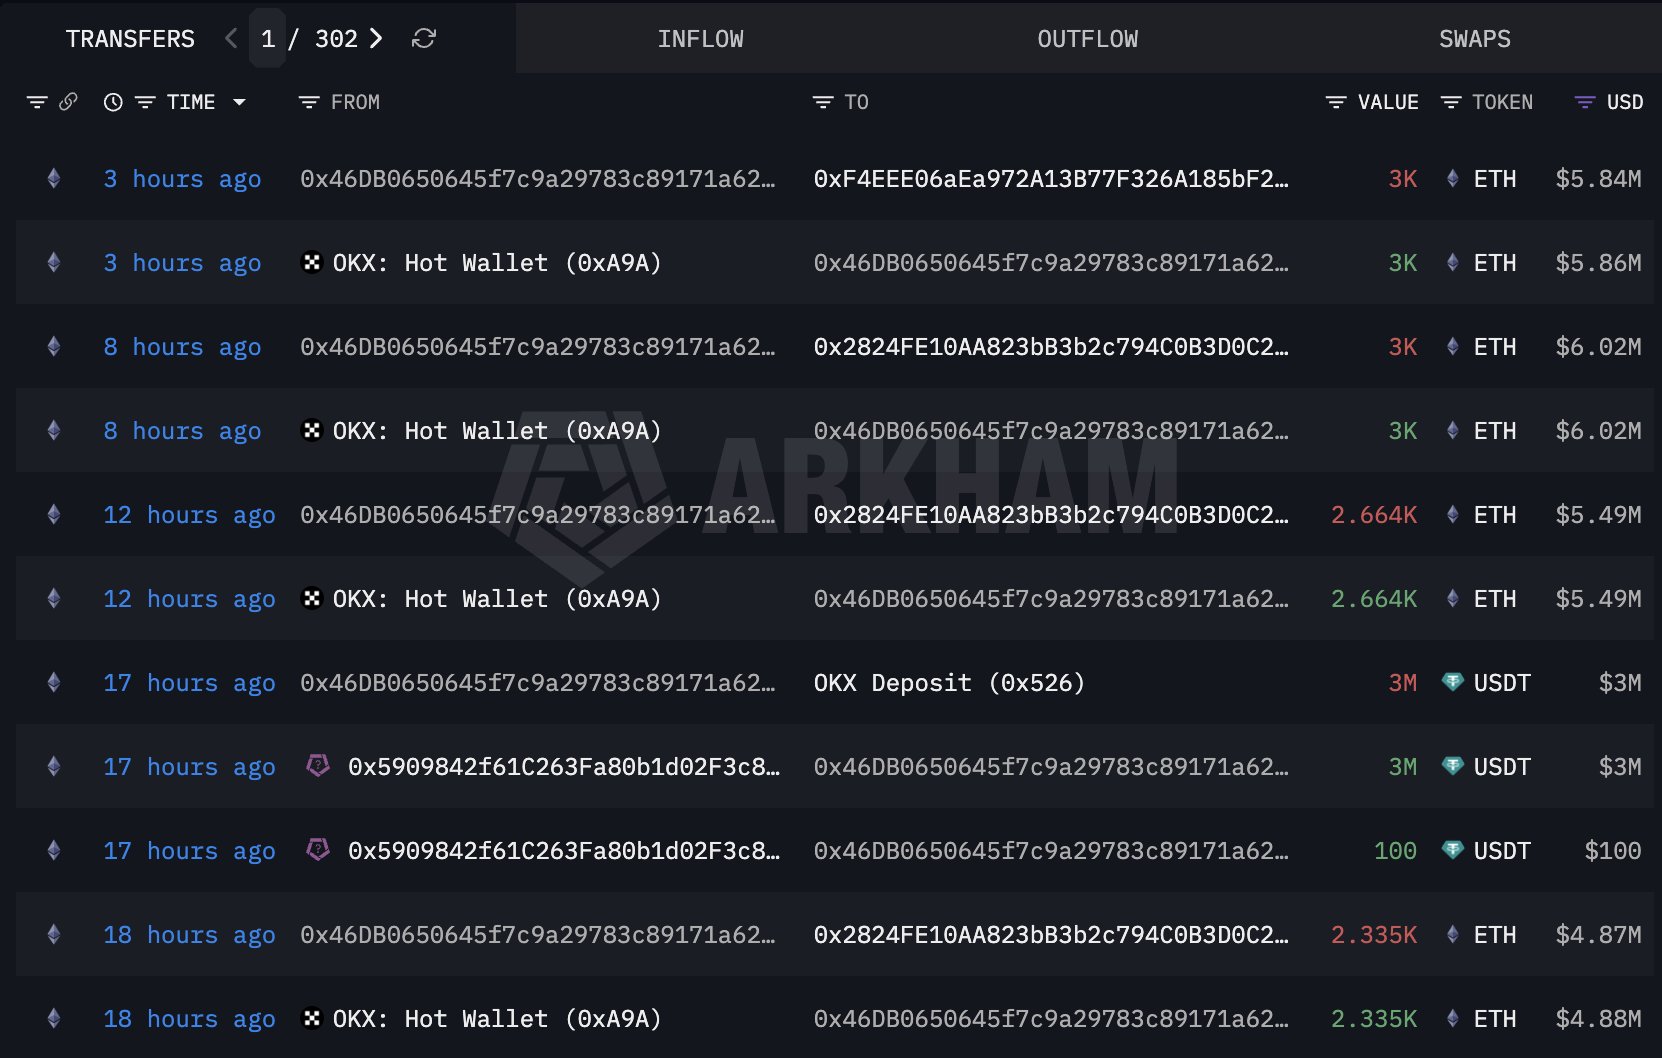Click the chain icon in the OKX Deposit row
This screenshot has width=1662, height=1058.
(x=54, y=683)
